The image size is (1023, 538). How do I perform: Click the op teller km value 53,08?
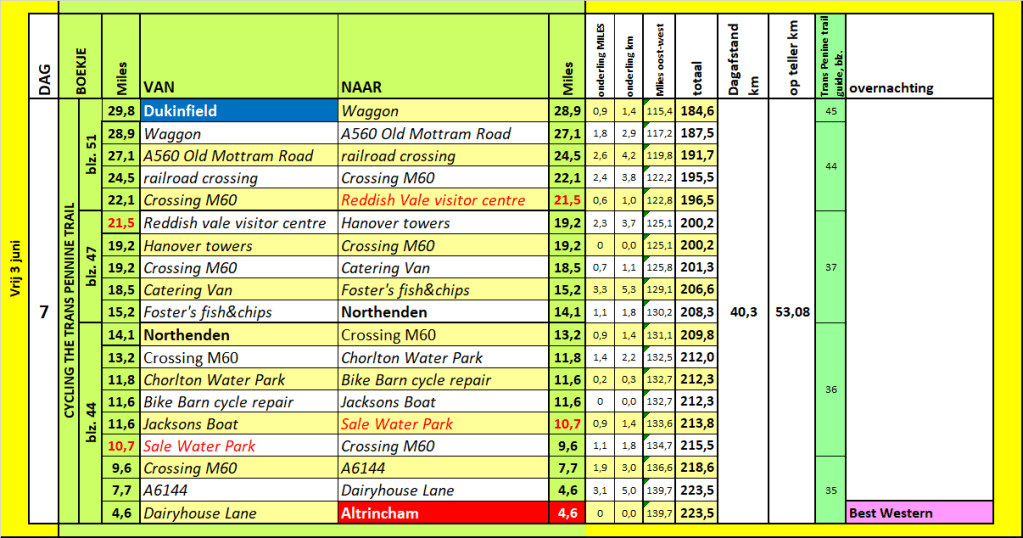click(792, 312)
